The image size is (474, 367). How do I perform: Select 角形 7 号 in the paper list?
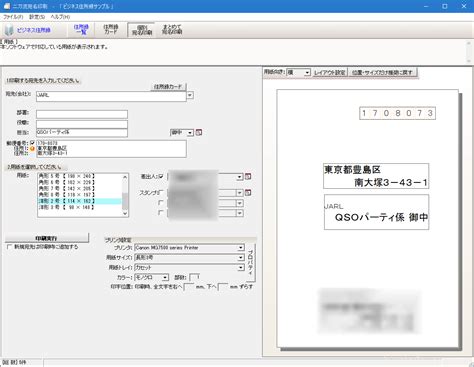pyautogui.click(x=79, y=188)
